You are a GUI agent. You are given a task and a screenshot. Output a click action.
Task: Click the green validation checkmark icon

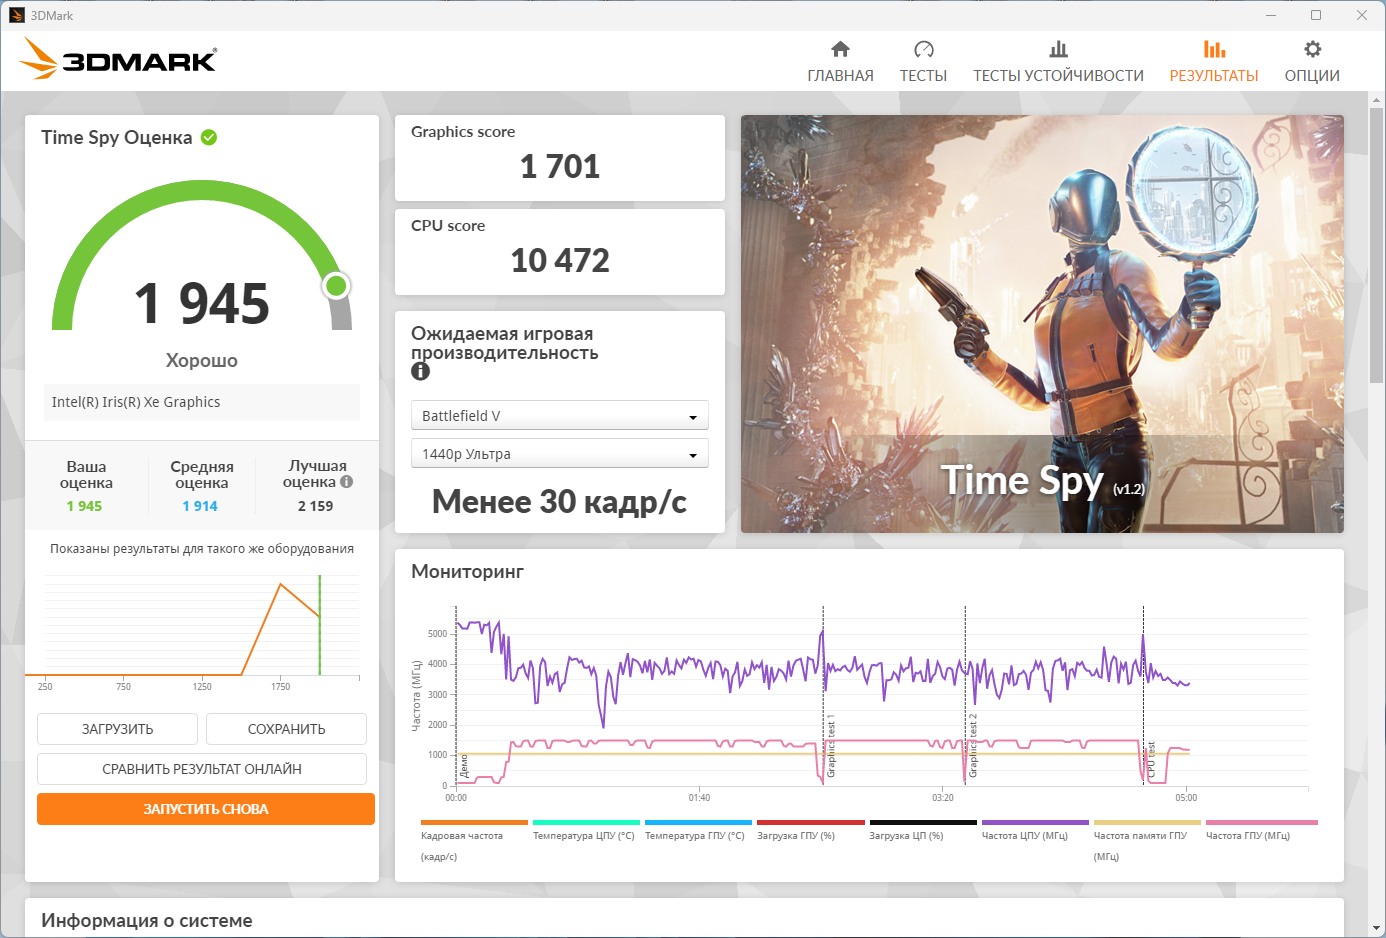209,137
